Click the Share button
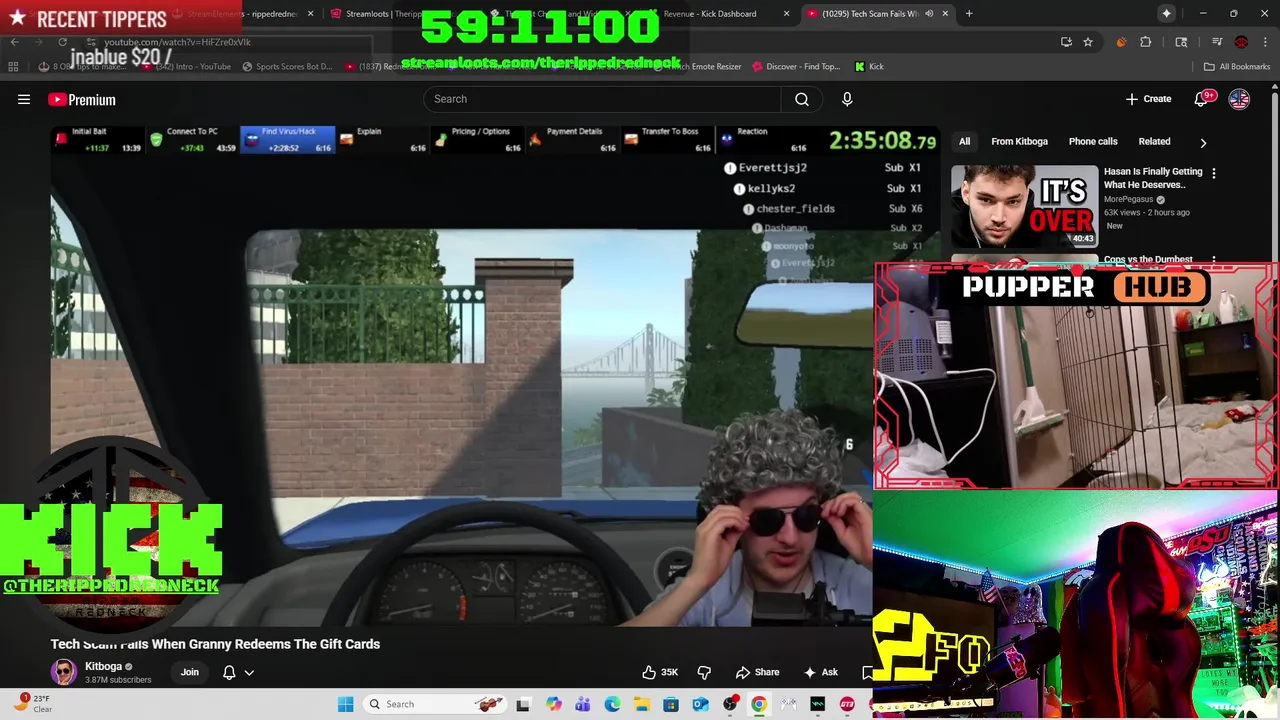Viewport: 1280px width, 720px height. click(757, 672)
